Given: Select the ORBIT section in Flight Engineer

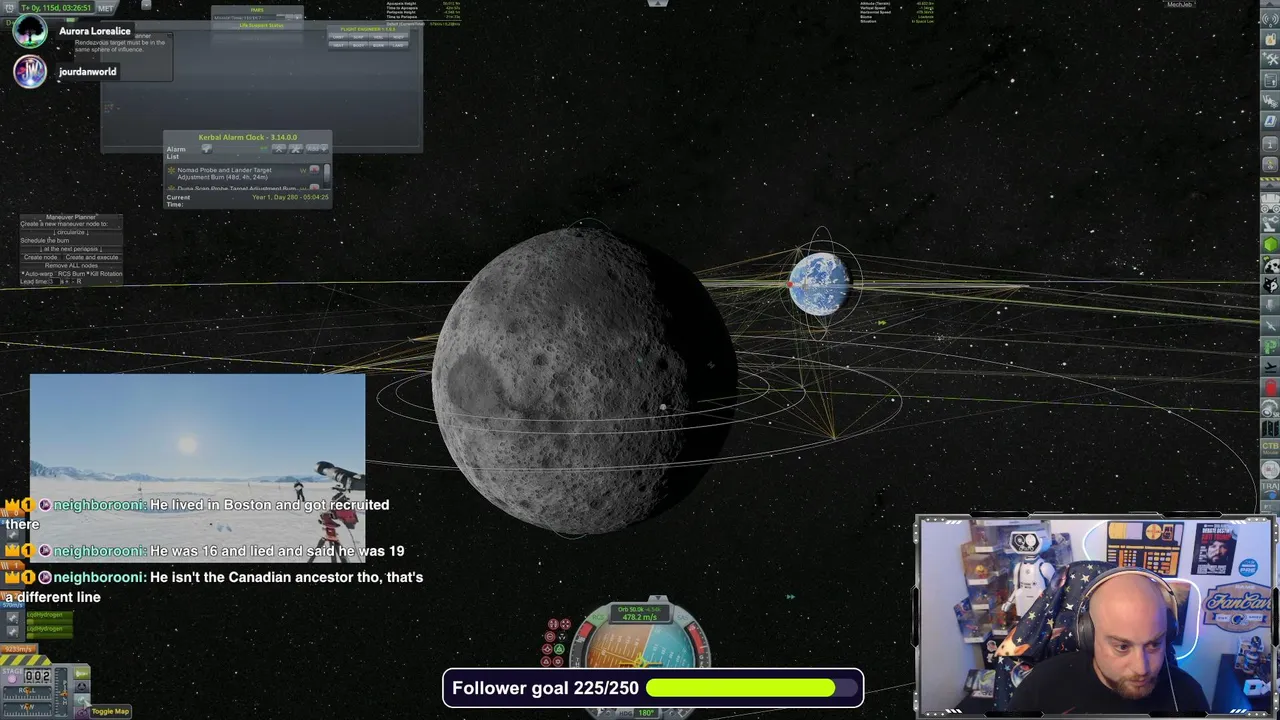Looking at the screenshot, I should click(x=338, y=37).
